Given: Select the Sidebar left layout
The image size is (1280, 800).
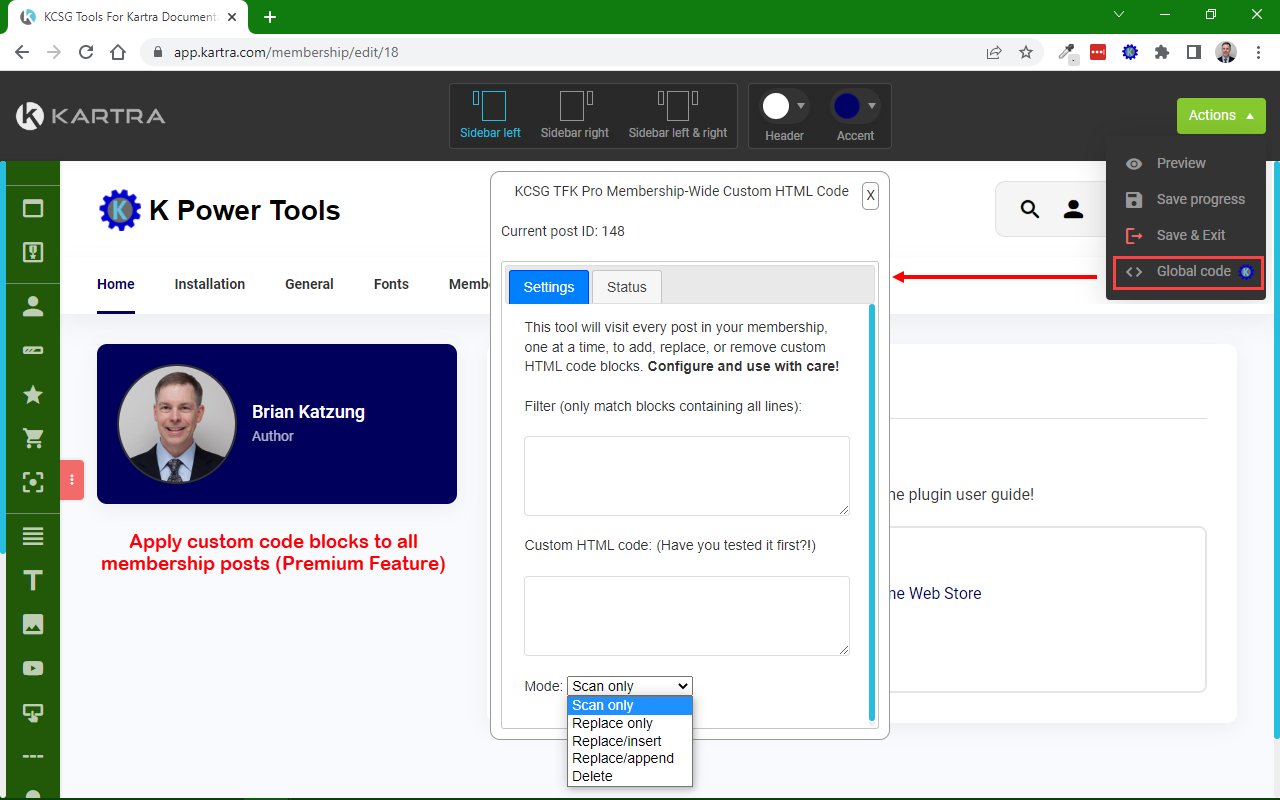Looking at the screenshot, I should point(490,115).
